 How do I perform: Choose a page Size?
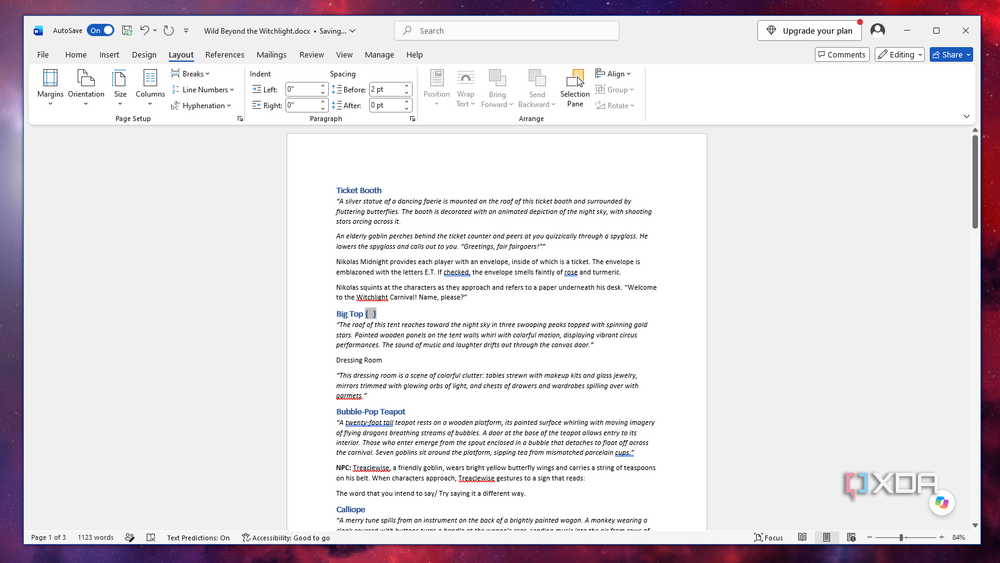[x=120, y=87]
